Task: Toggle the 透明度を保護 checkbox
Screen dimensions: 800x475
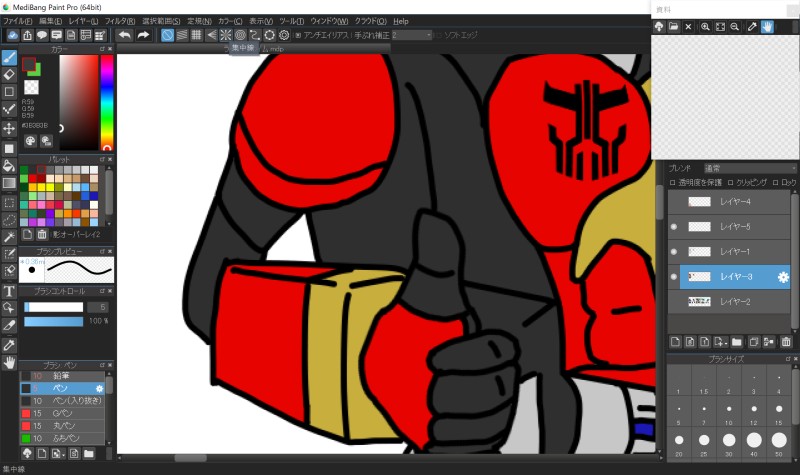Action: tap(672, 182)
